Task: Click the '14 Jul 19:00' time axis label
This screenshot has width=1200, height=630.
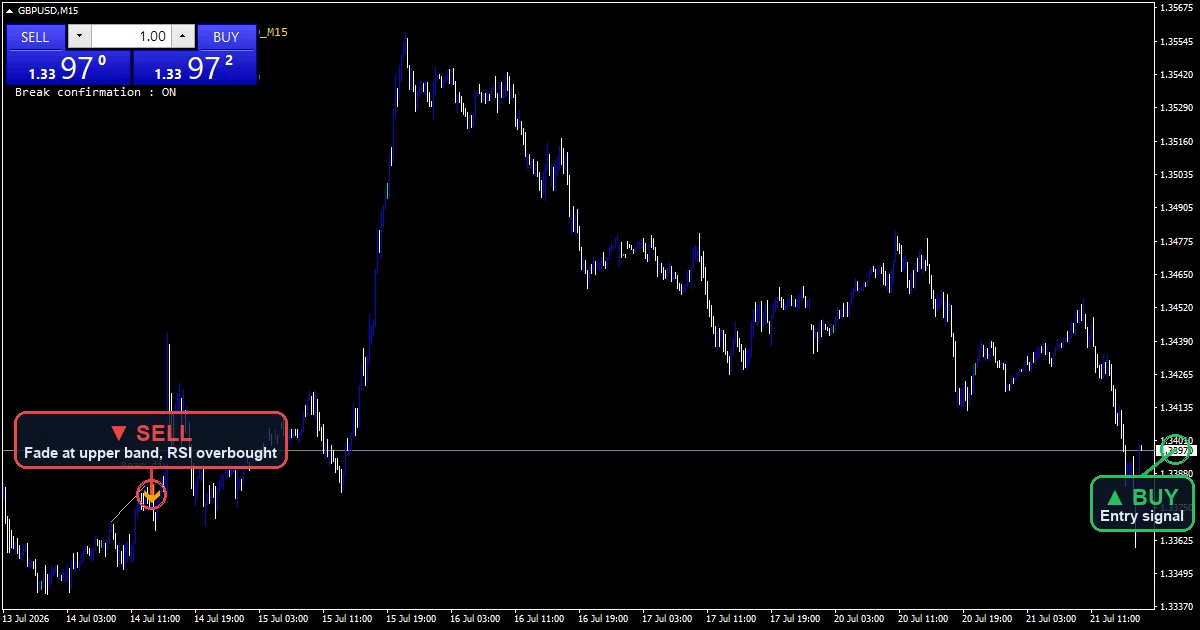Action: point(220,619)
